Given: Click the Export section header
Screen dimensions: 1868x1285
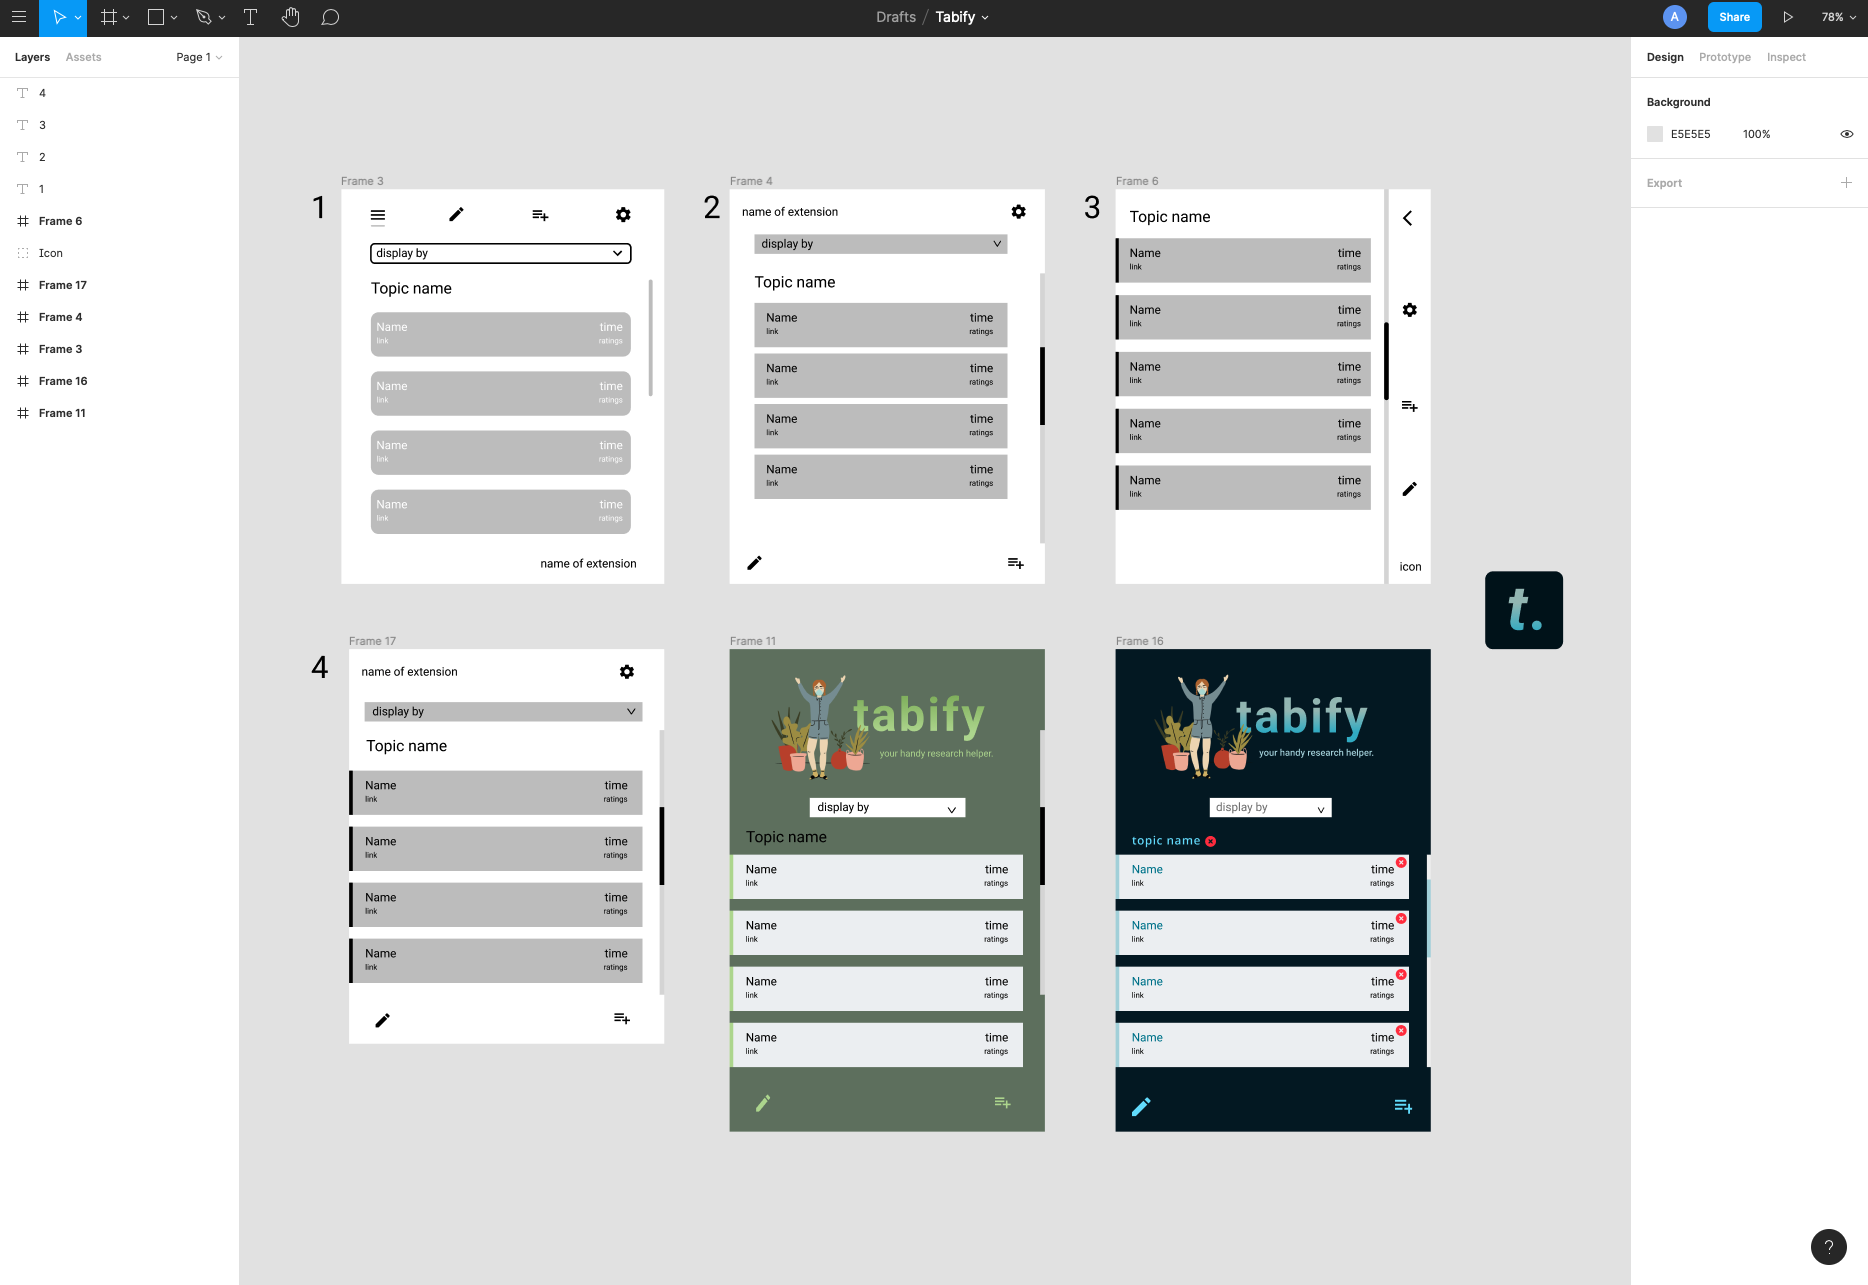Looking at the screenshot, I should click(x=1664, y=183).
